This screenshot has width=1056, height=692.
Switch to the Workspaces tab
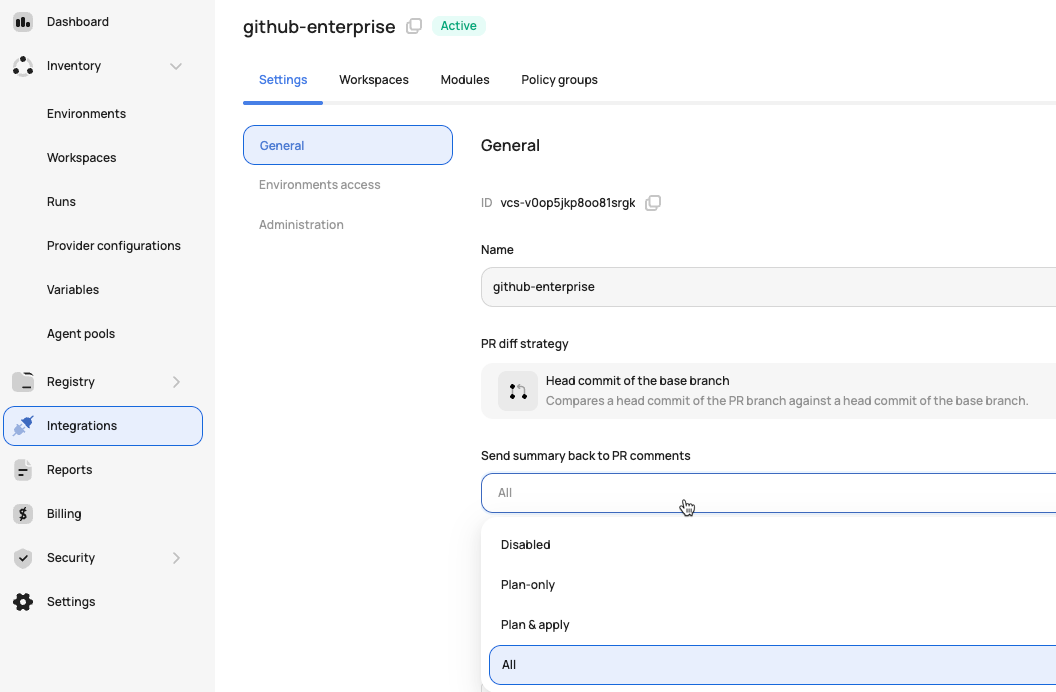tap(374, 79)
